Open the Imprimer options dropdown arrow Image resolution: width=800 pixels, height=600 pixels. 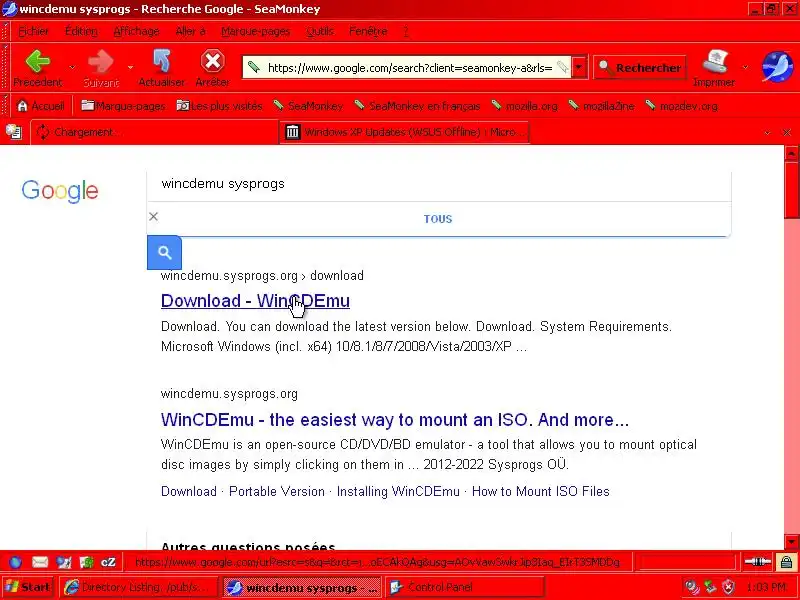pyautogui.click(x=745, y=67)
